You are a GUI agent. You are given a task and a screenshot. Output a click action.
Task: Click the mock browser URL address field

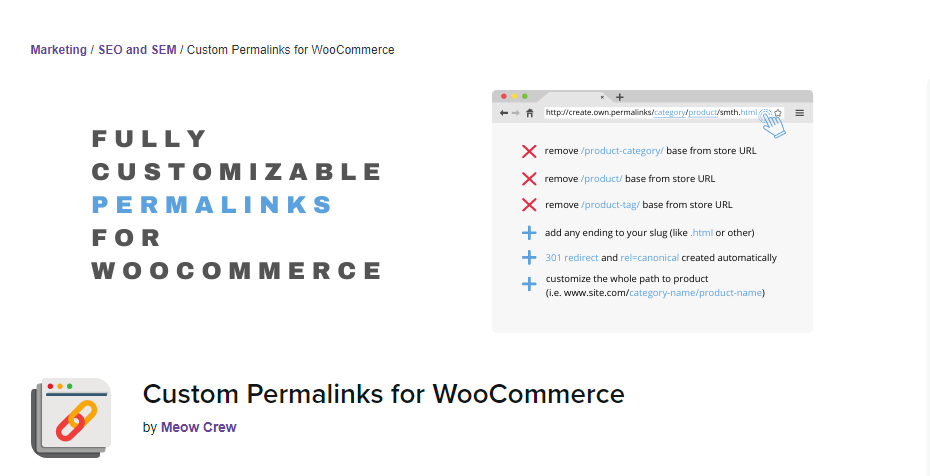click(651, 113)
